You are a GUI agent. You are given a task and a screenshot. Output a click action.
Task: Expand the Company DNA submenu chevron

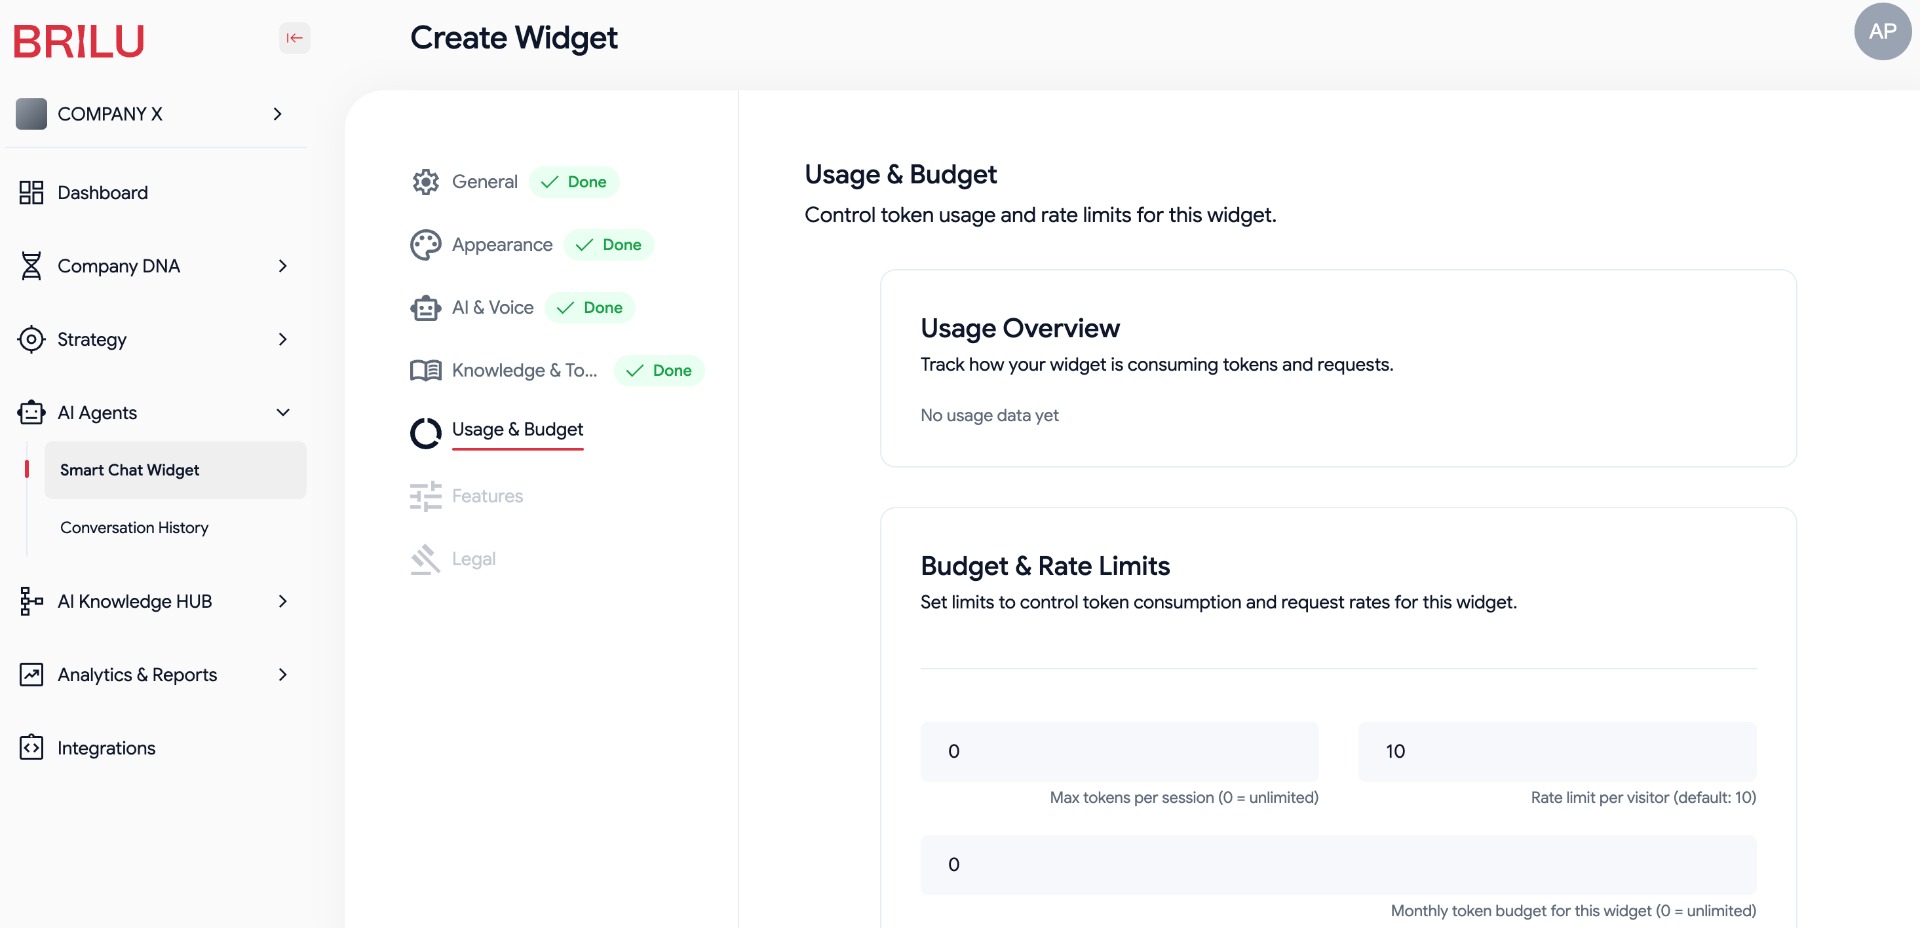tap(283, 266)
